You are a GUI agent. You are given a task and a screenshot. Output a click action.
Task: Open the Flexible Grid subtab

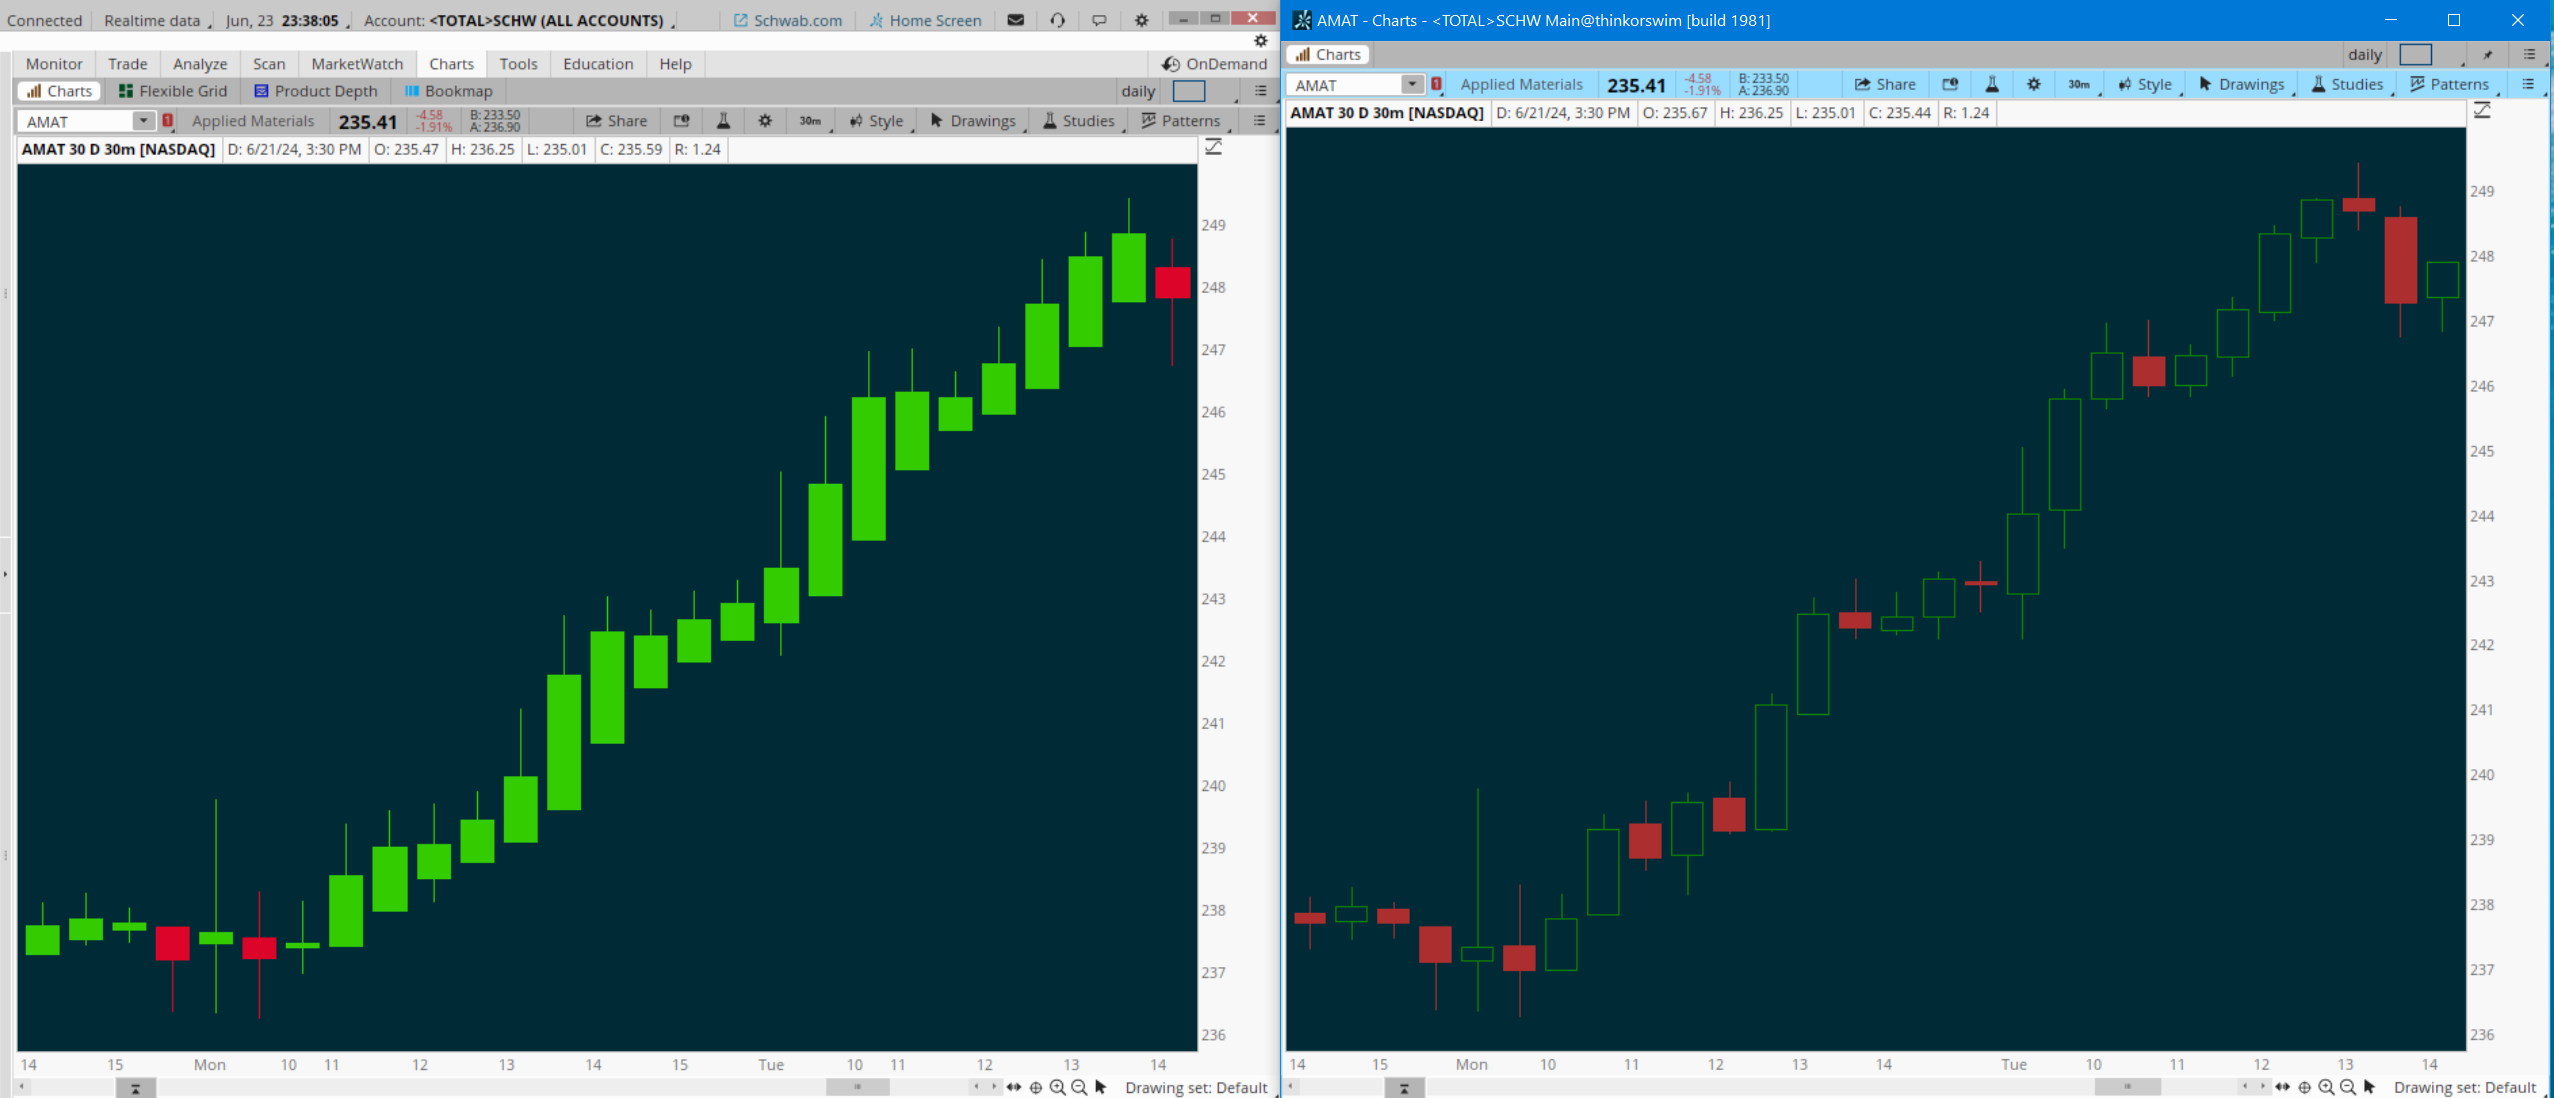point(172,91)
